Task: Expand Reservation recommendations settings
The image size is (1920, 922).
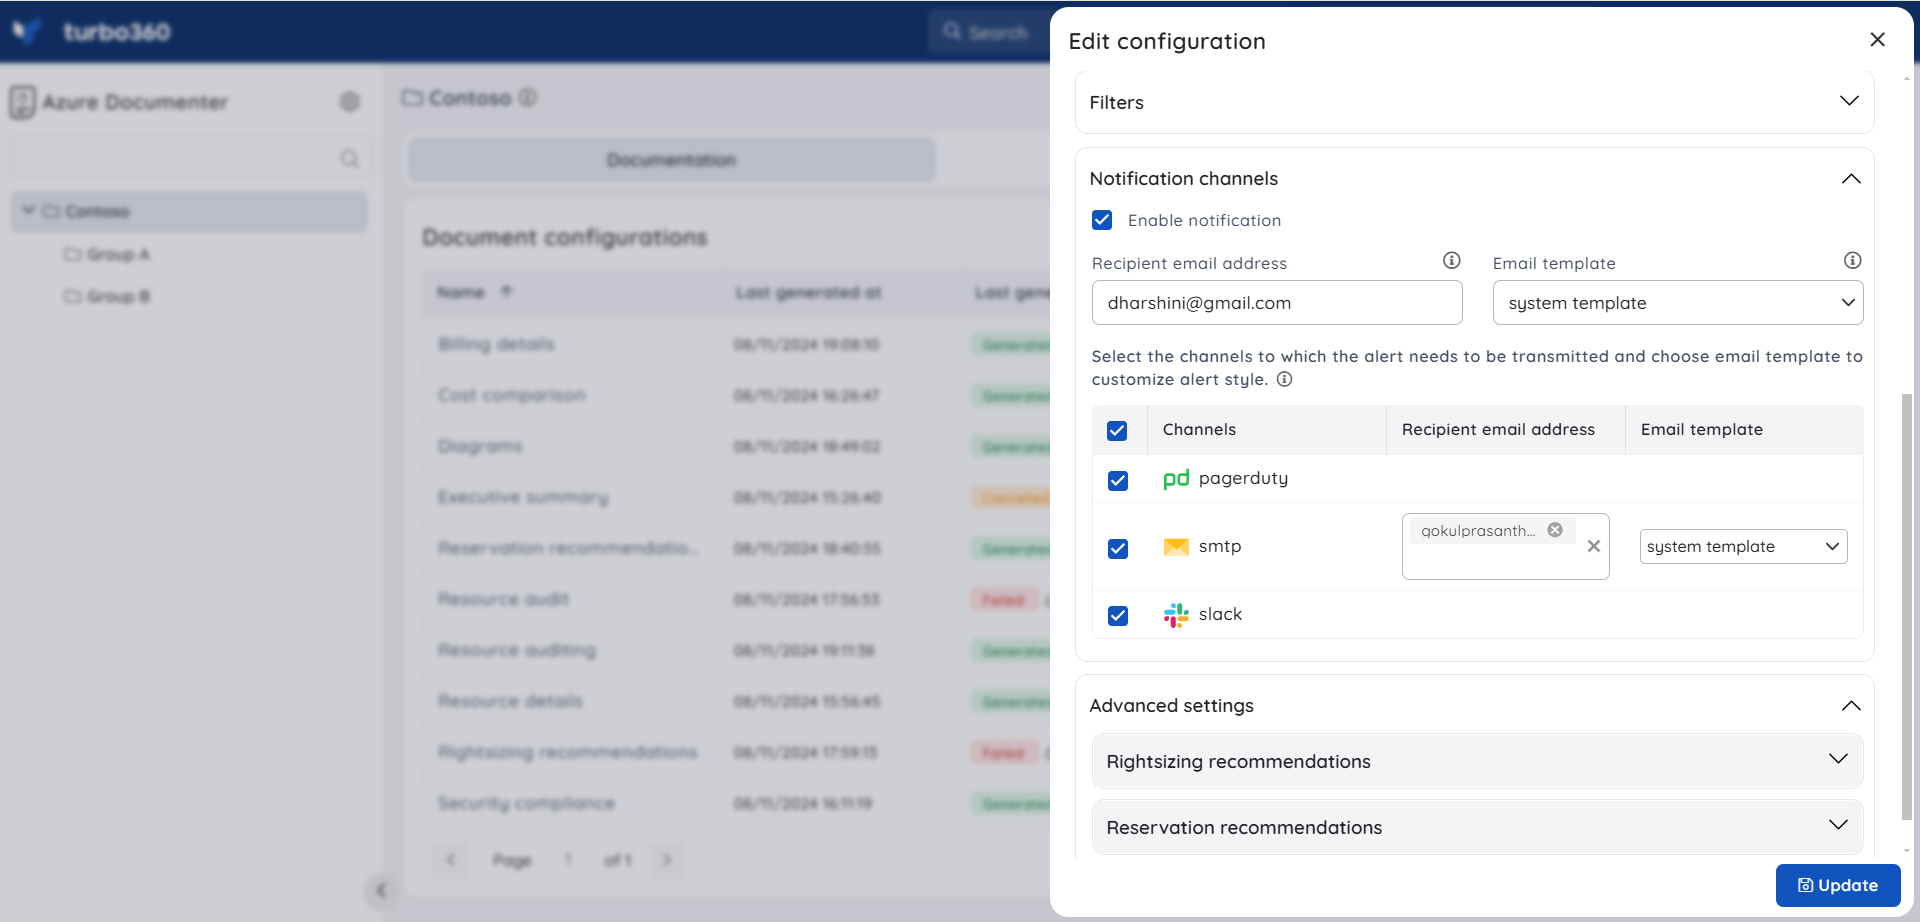Action: coord(1477,827)
